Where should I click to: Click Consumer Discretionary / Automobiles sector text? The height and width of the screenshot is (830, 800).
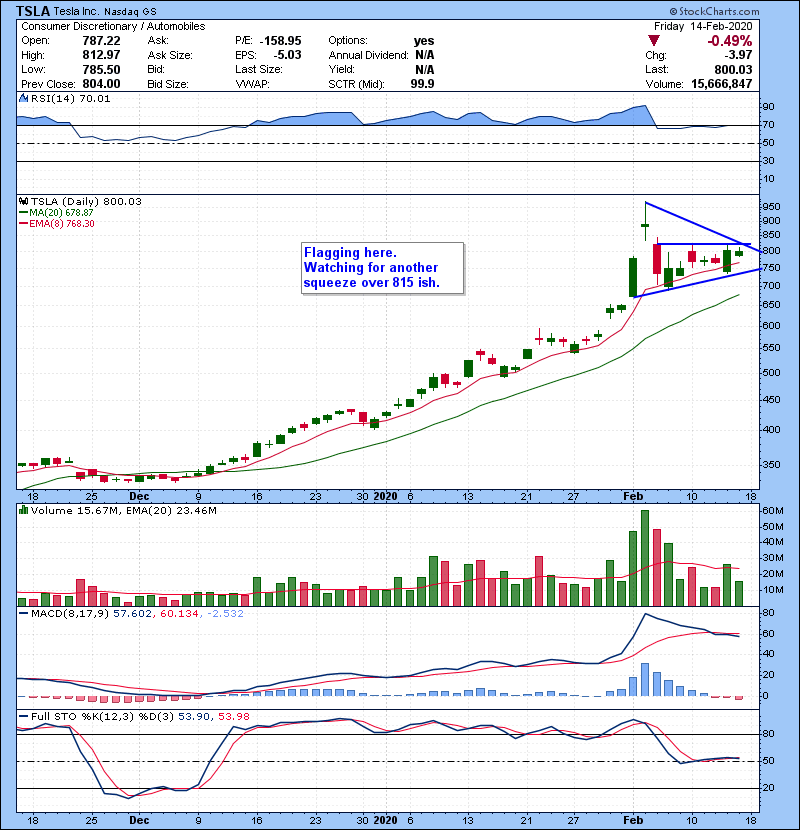pyautogui.click(x=113, y=26)
